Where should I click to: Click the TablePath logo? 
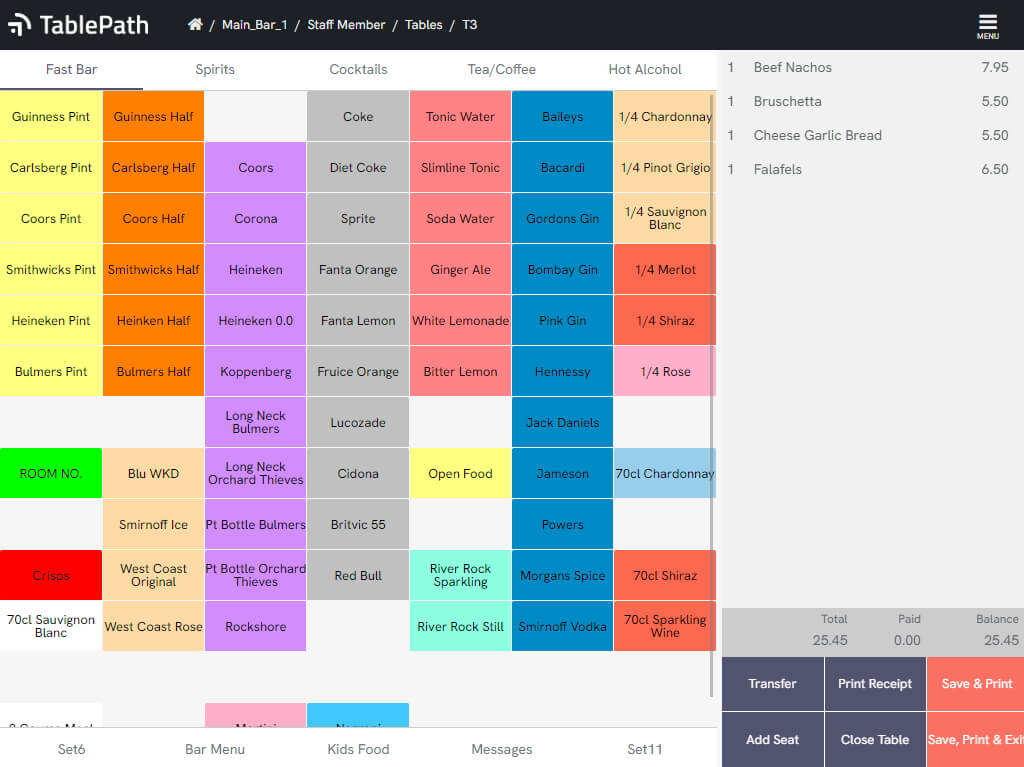78,25
